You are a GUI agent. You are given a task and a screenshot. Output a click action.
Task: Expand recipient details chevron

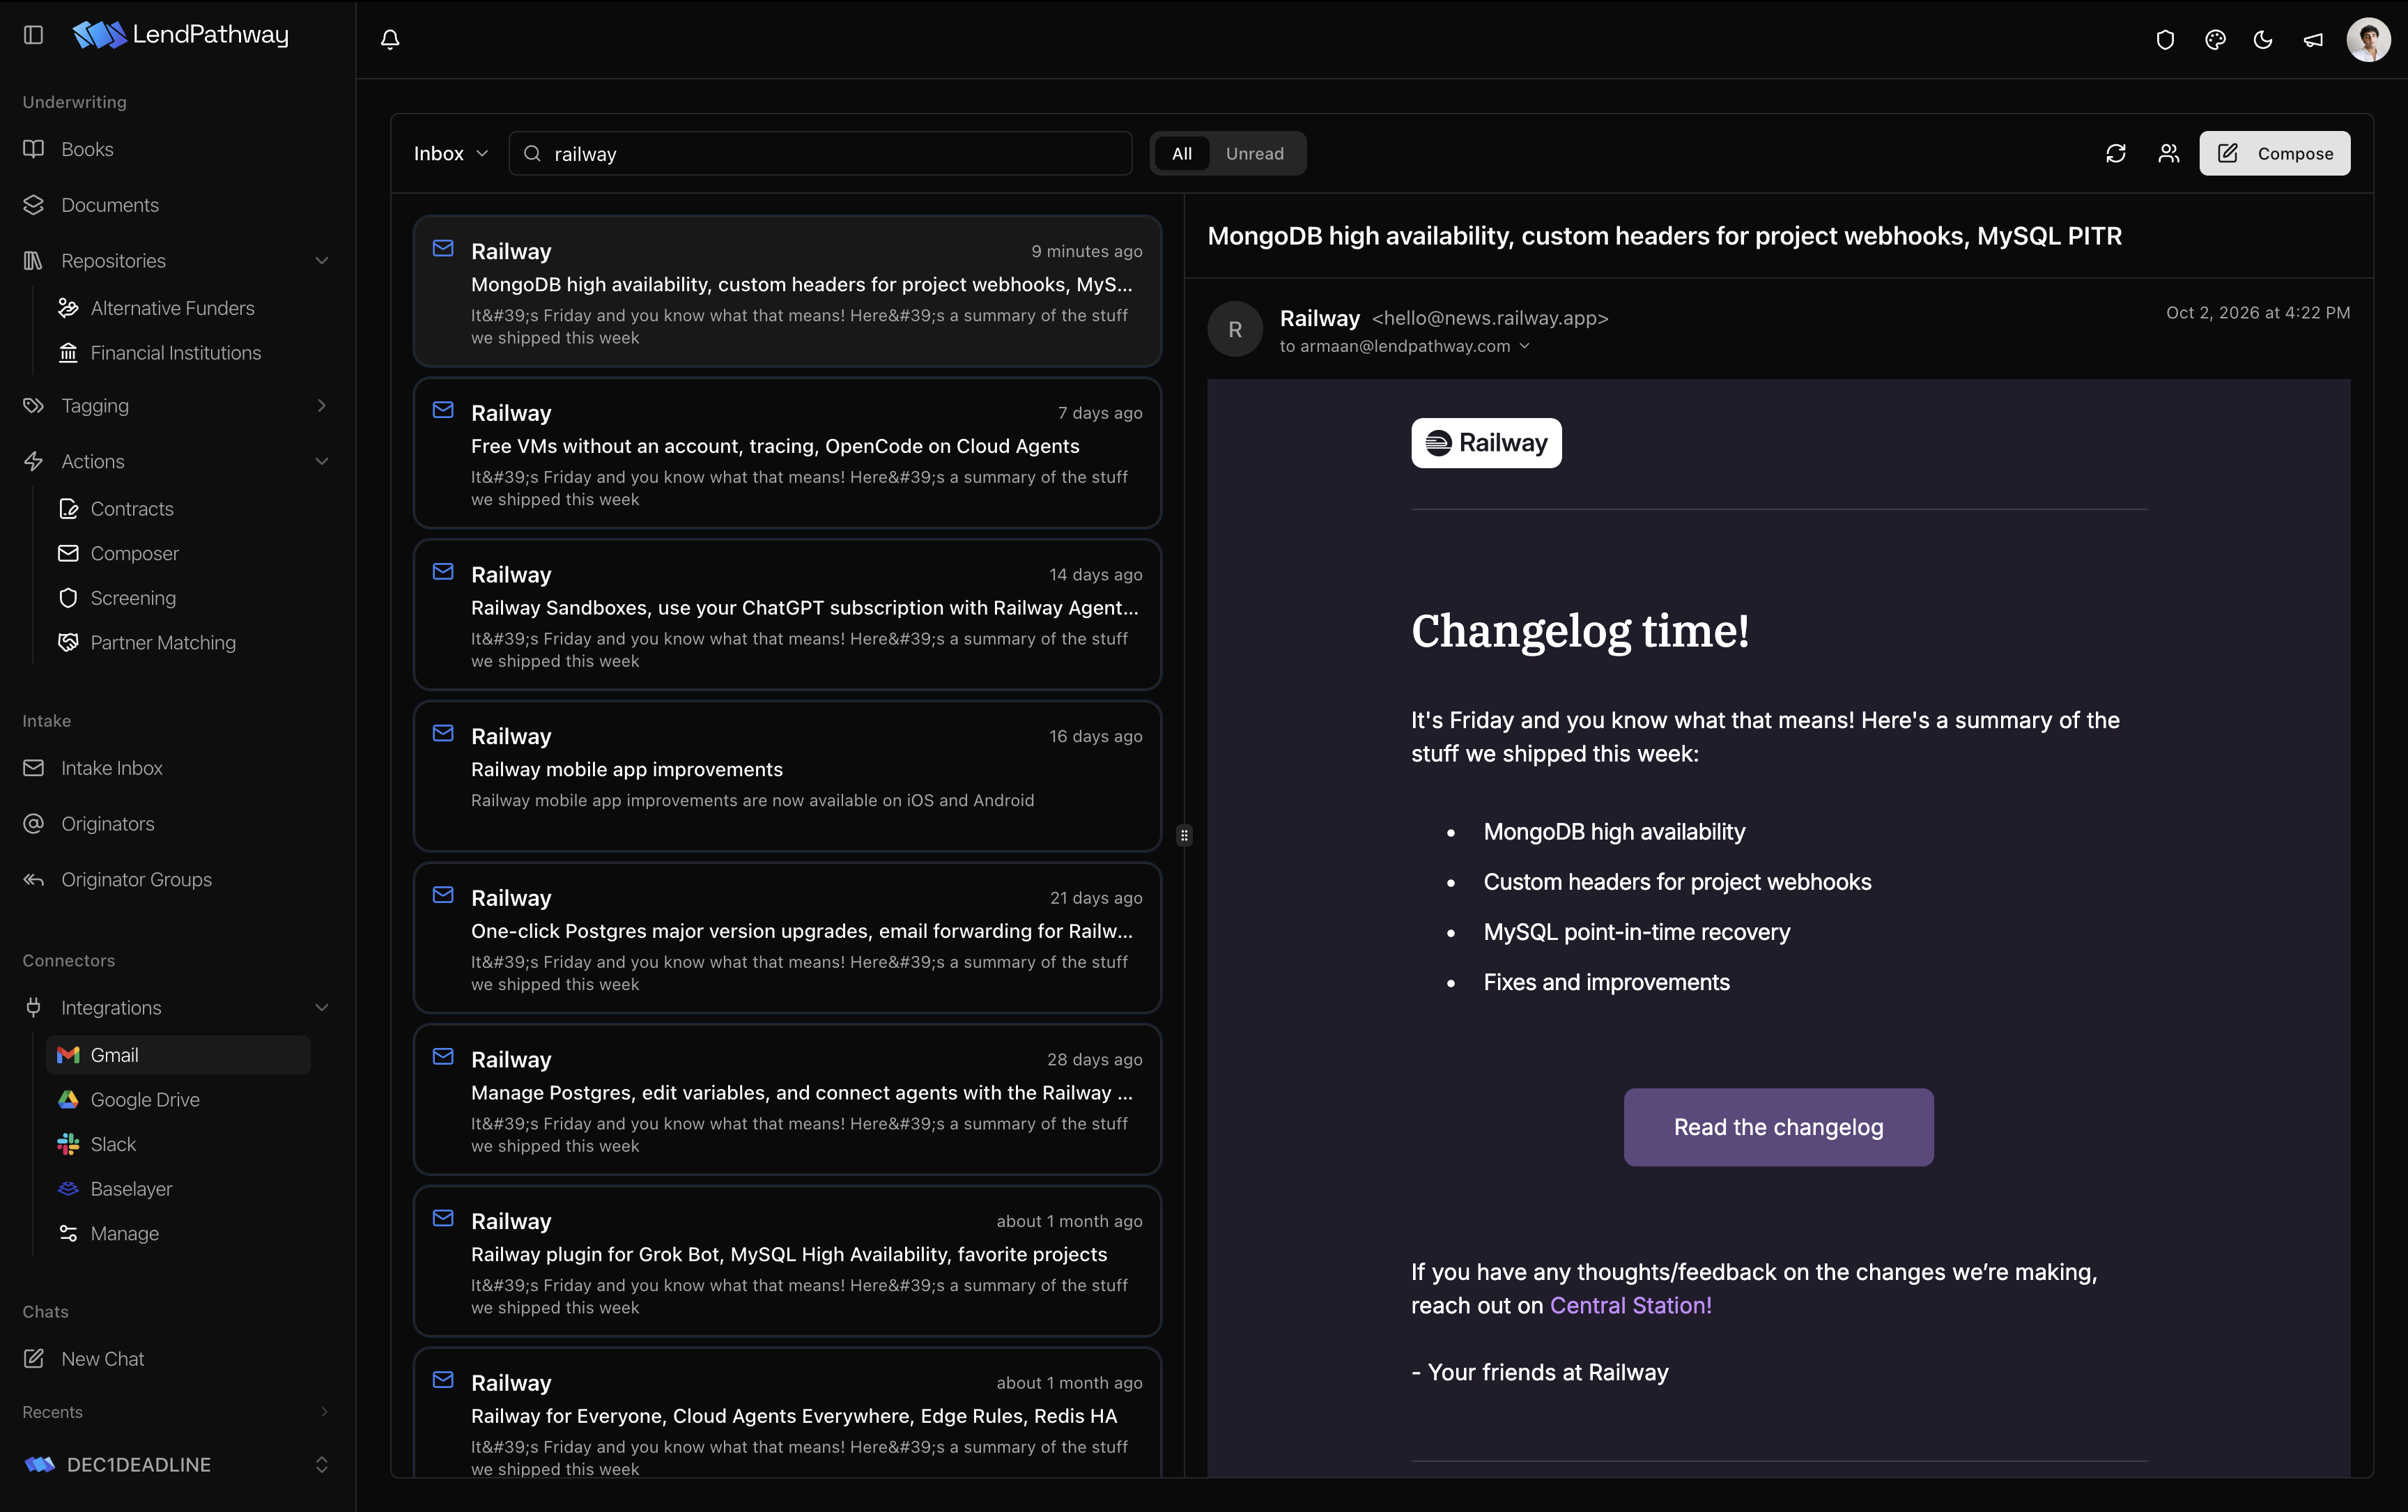1524,346
